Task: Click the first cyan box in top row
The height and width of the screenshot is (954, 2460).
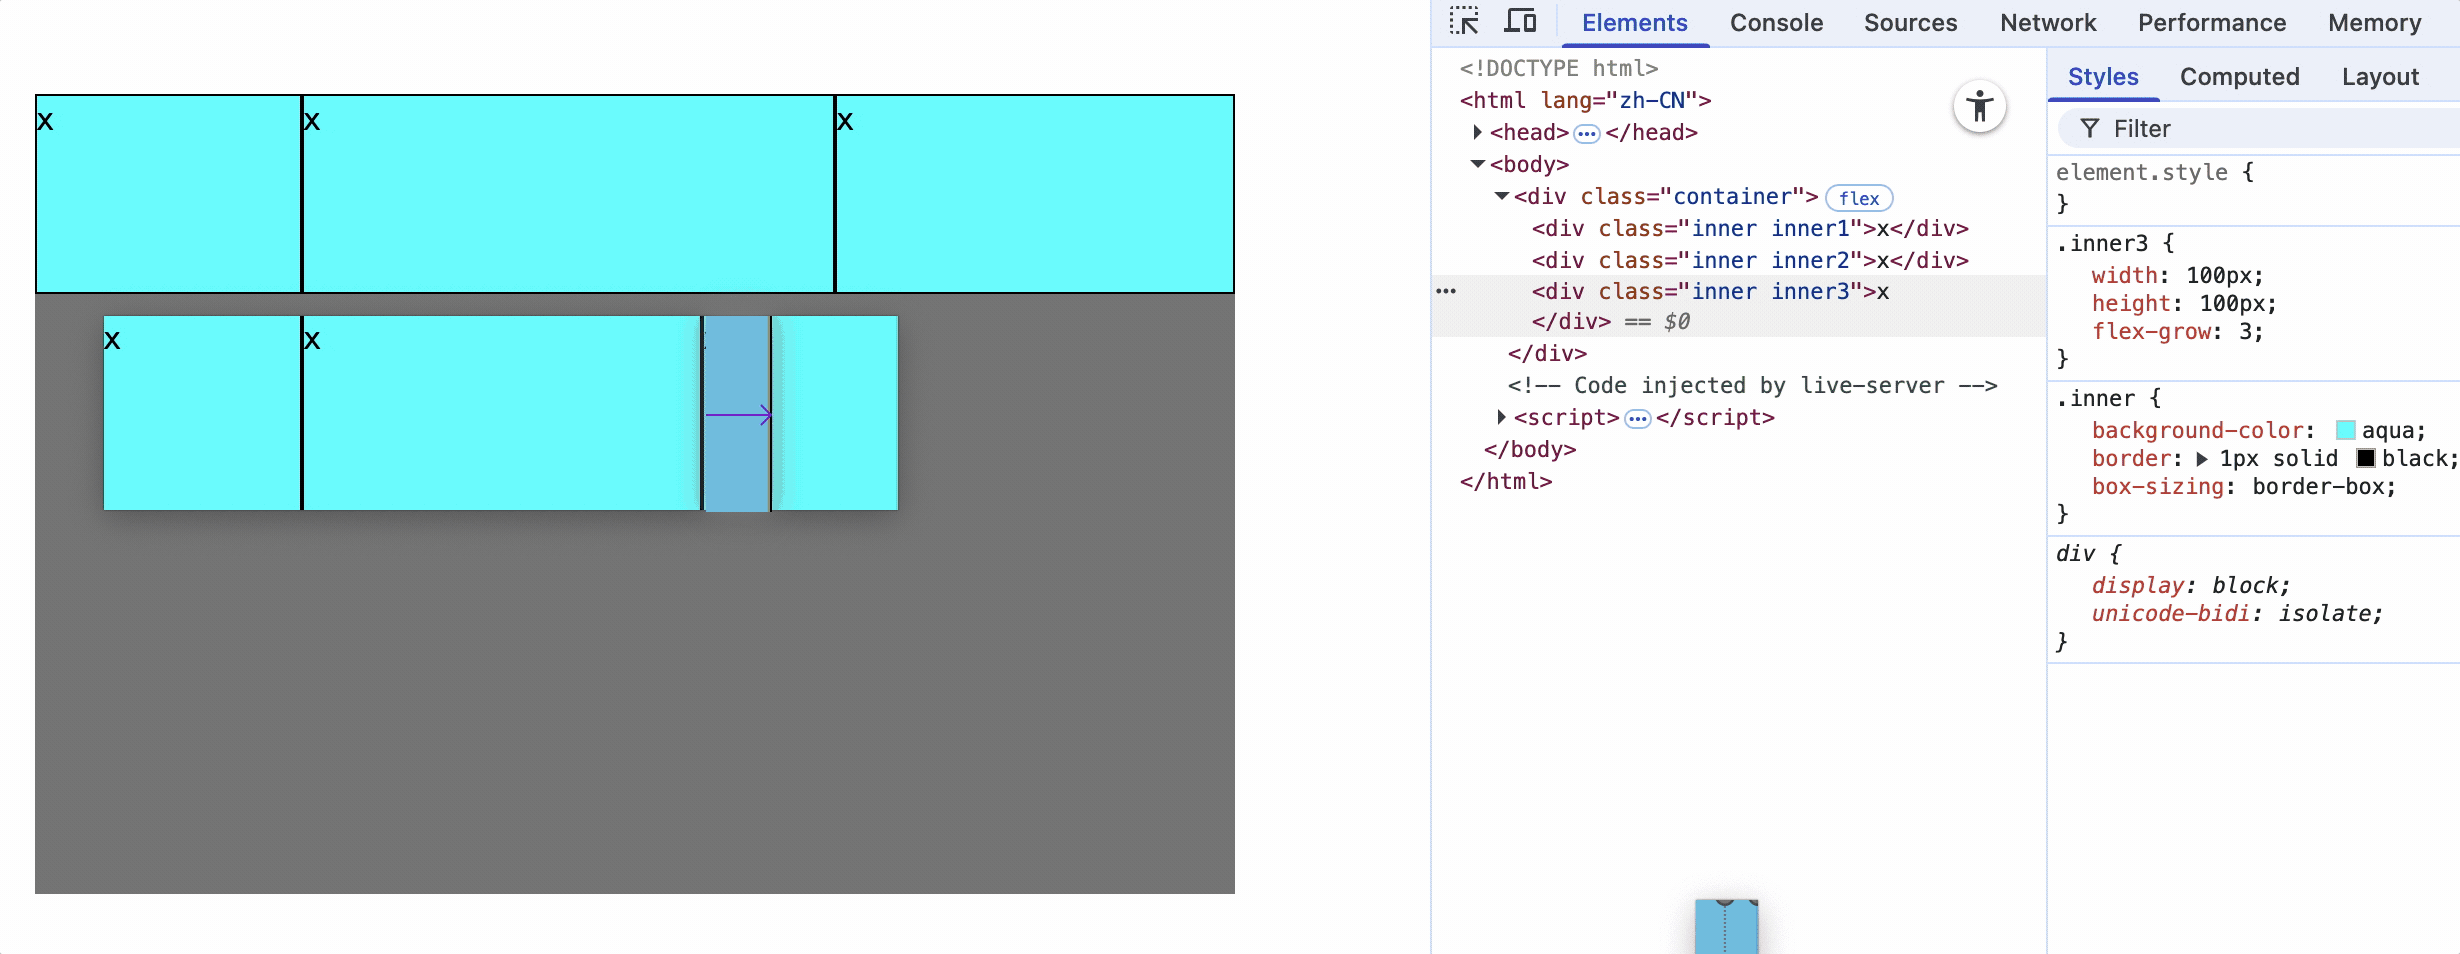Action: [x=169, y=194]
